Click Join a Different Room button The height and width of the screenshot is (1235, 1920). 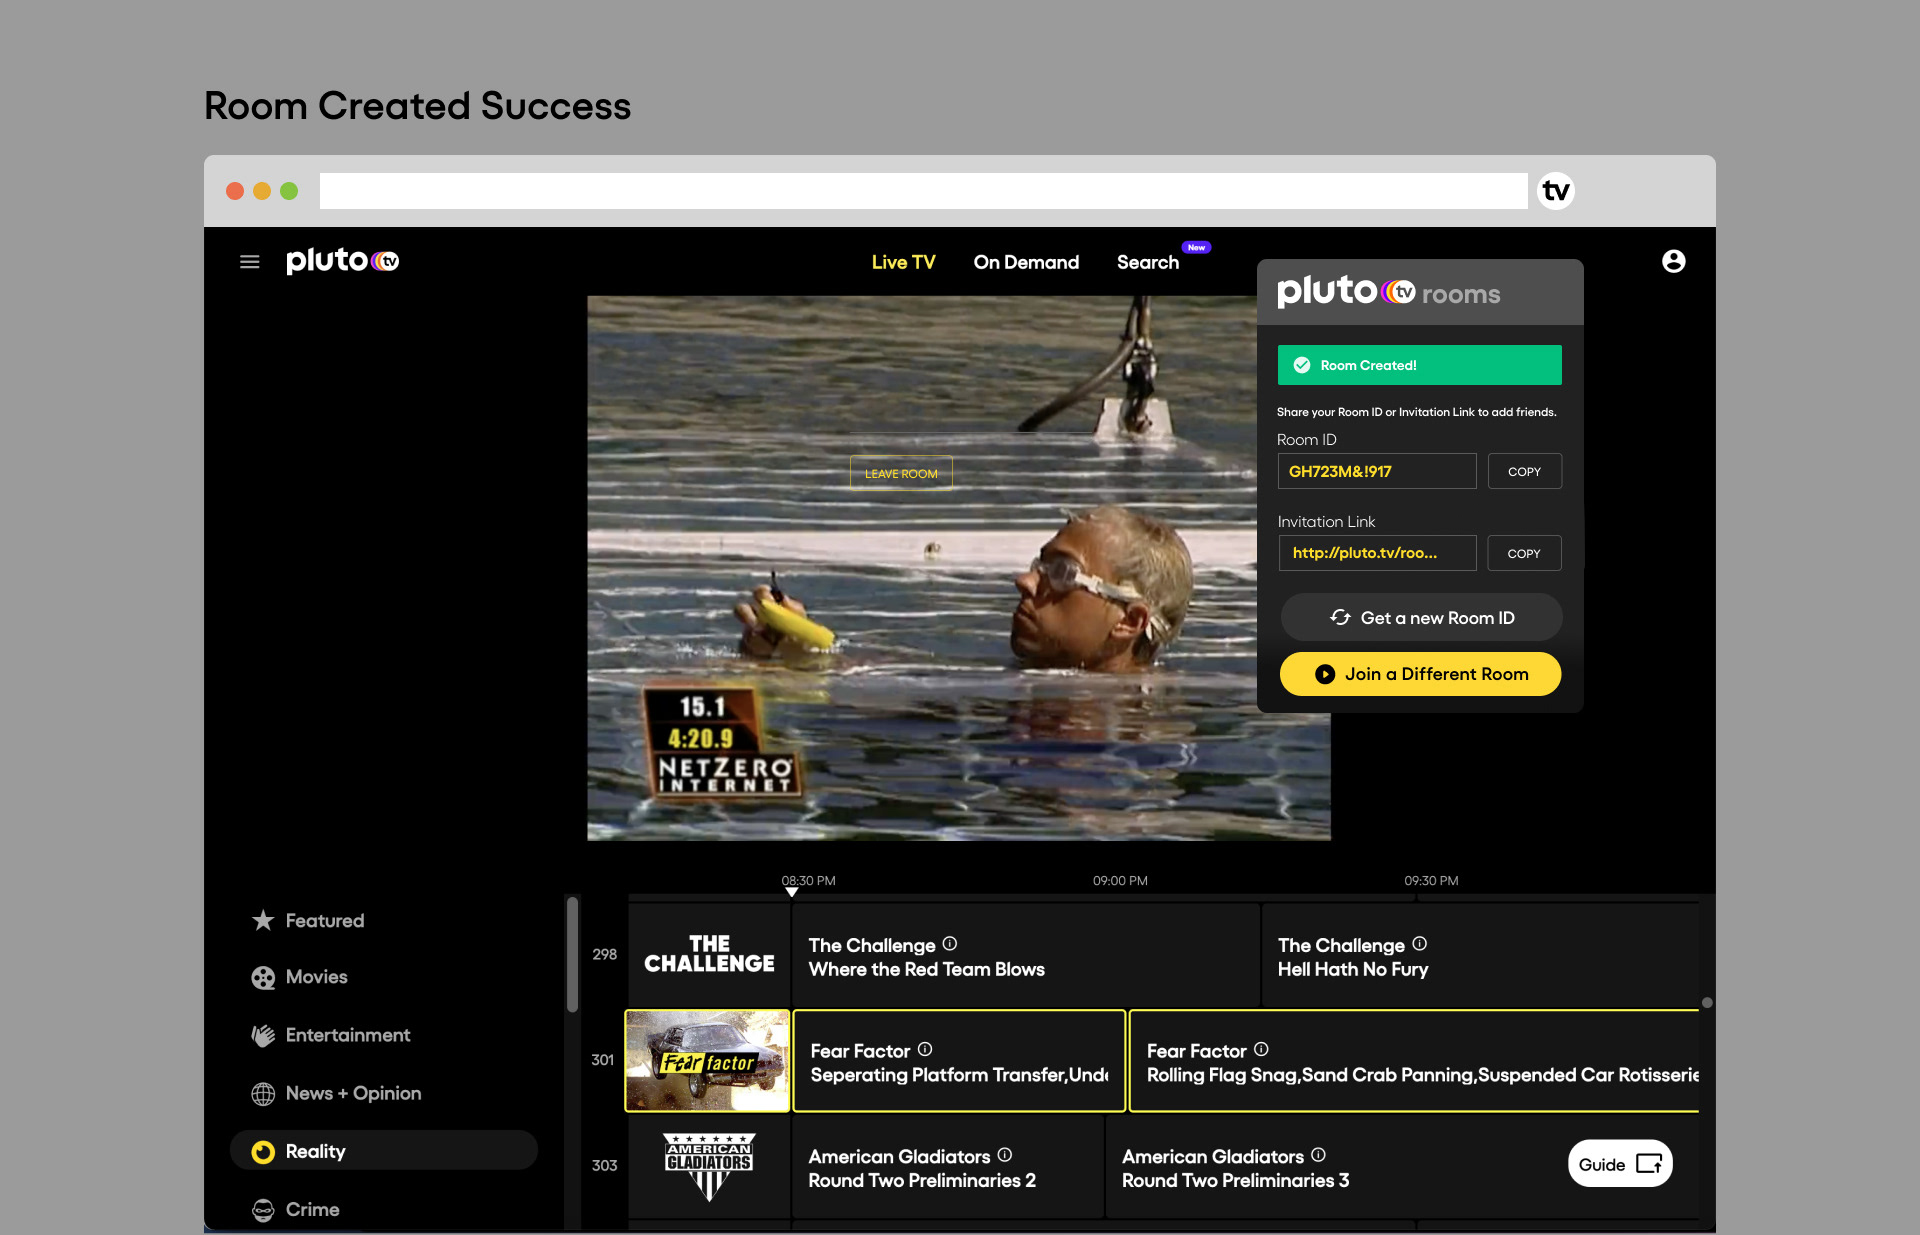coord(1420,674)
